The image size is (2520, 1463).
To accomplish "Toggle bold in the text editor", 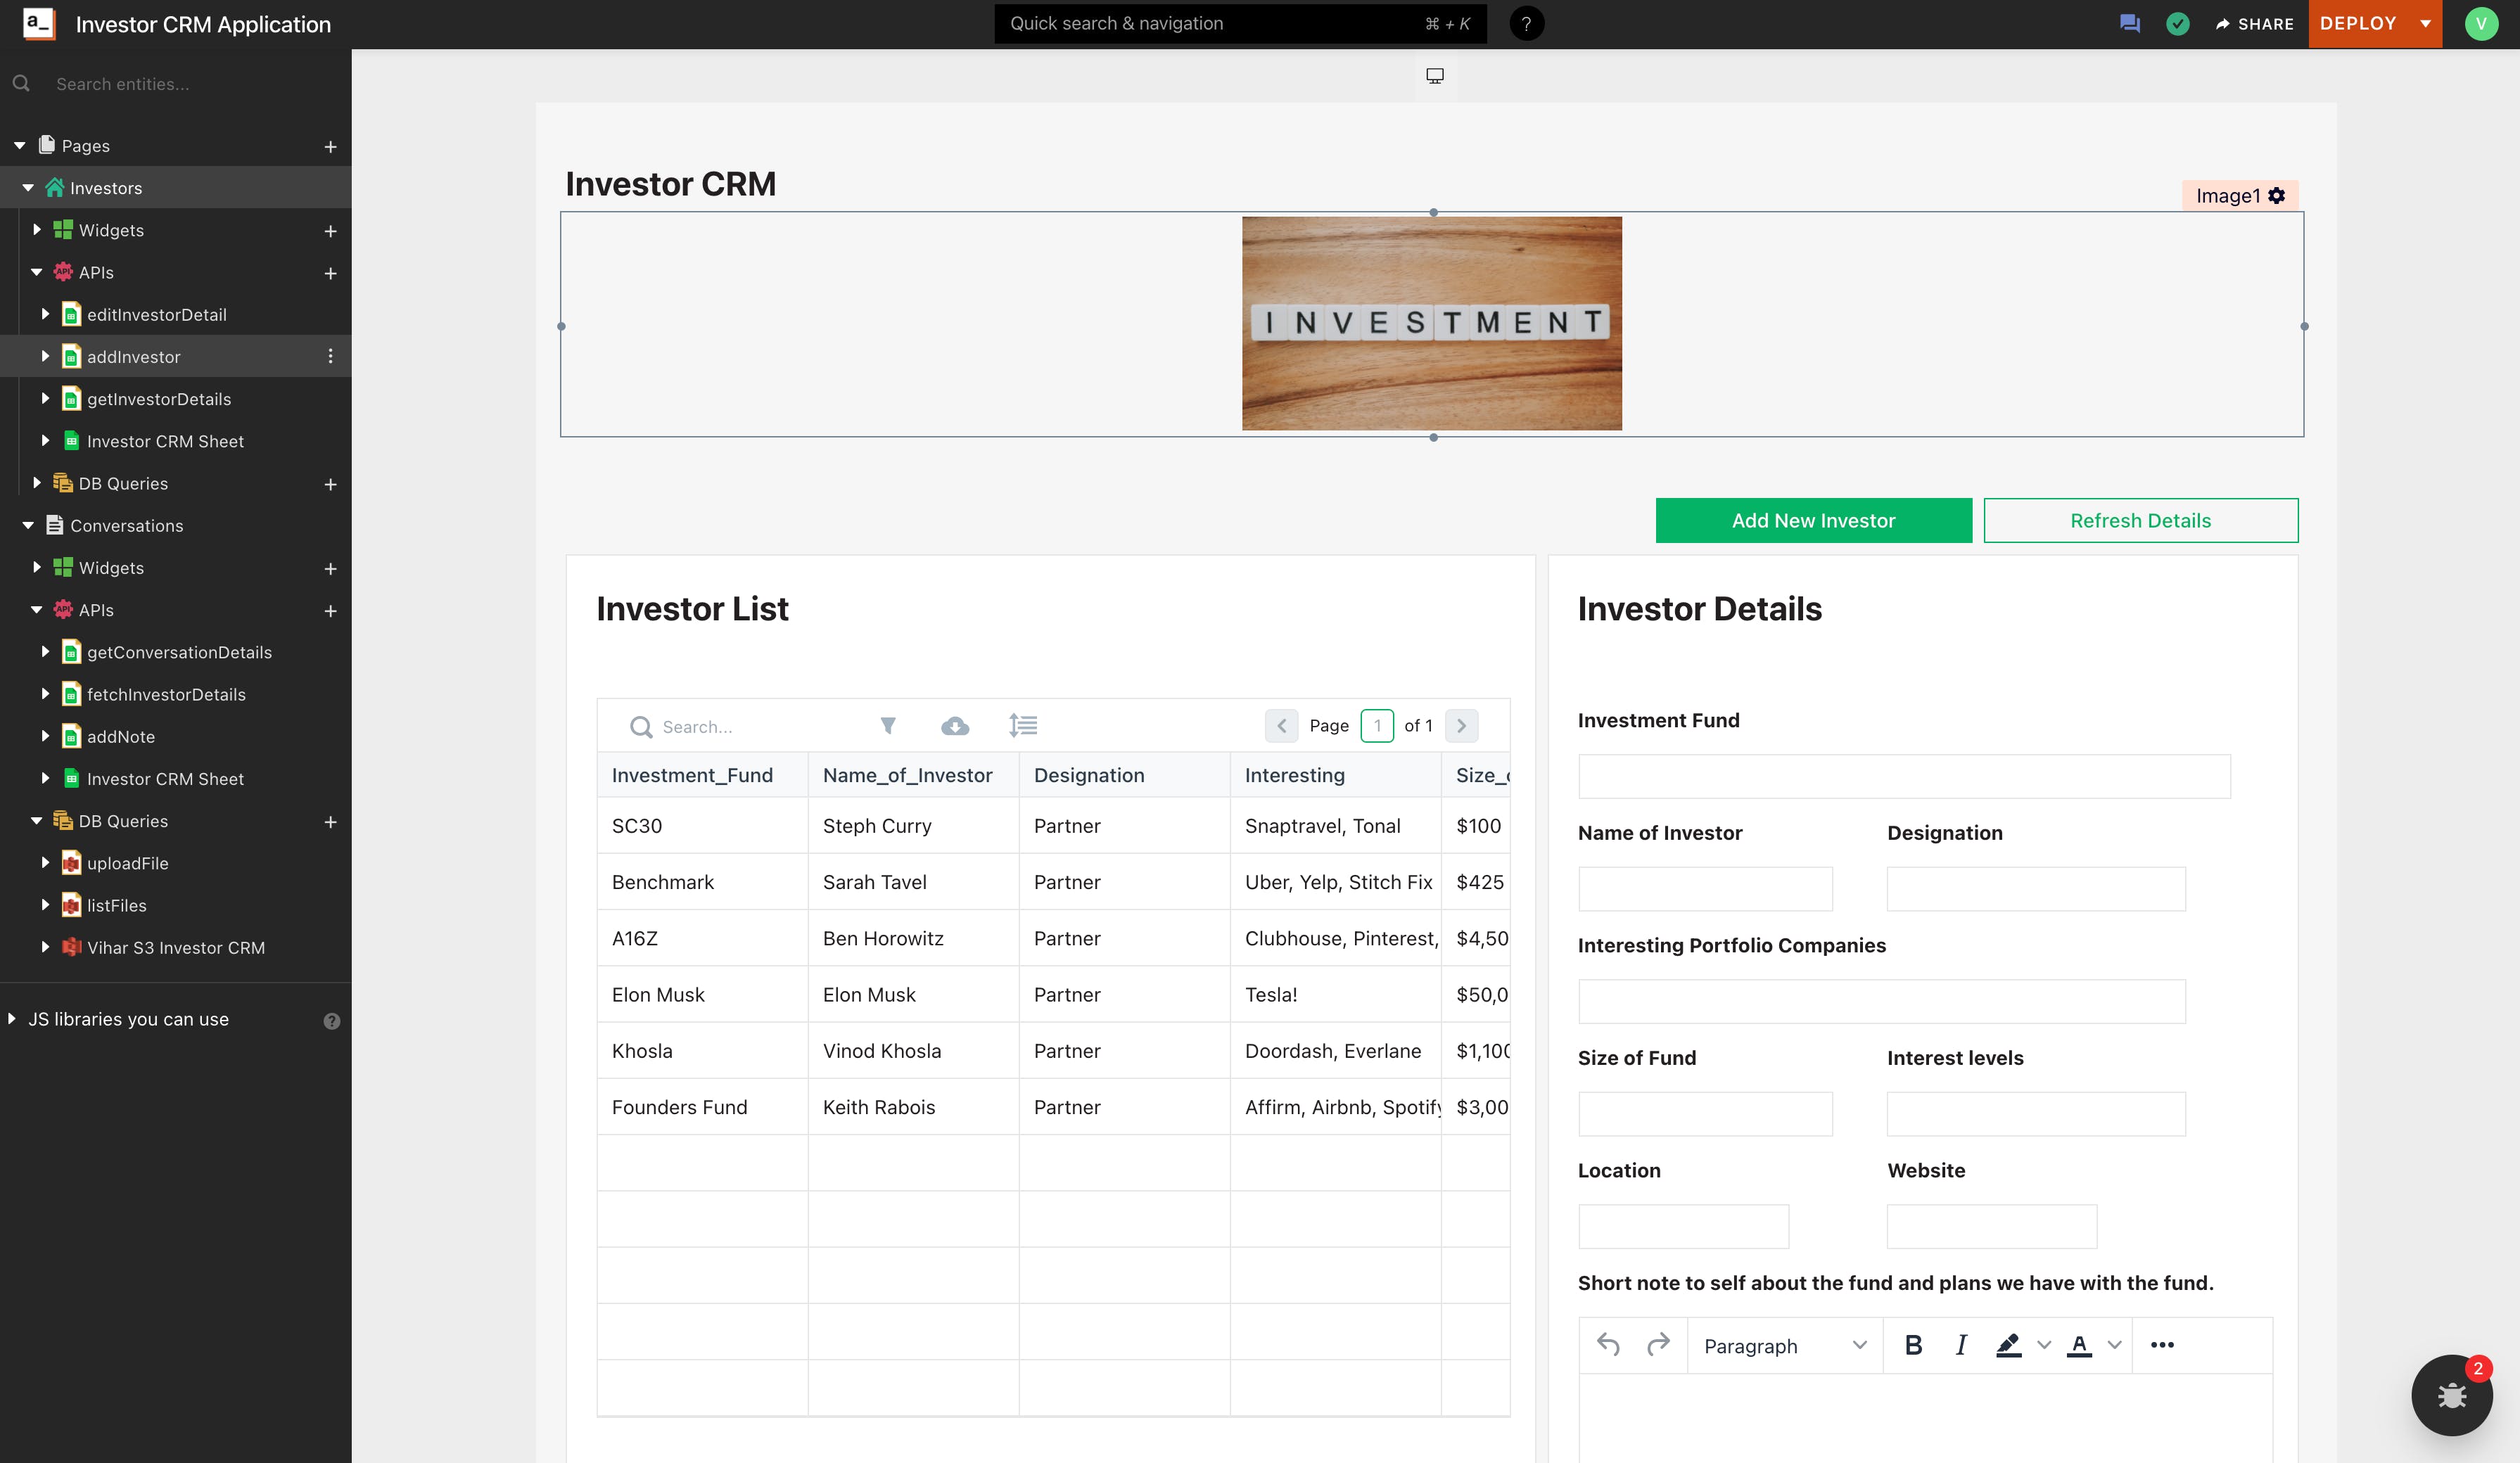I will click(1913, 1345).
